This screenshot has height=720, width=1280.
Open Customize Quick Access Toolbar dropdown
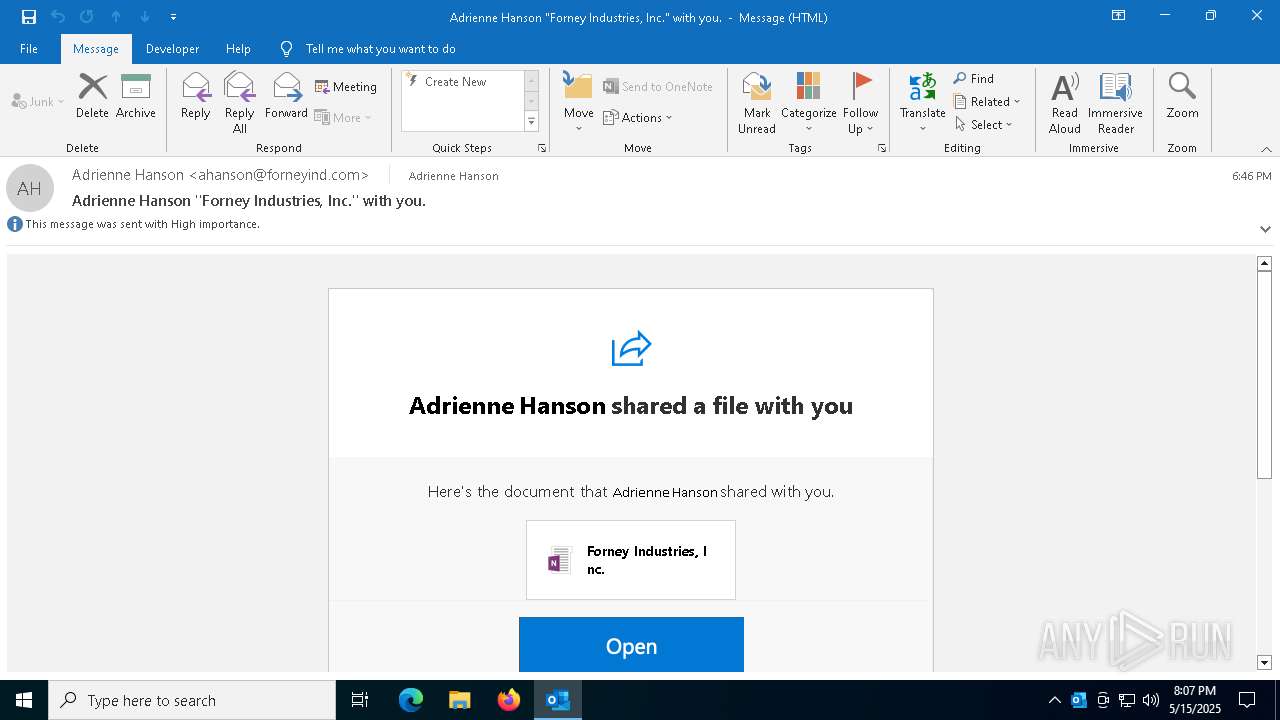(x=173, y=17)
